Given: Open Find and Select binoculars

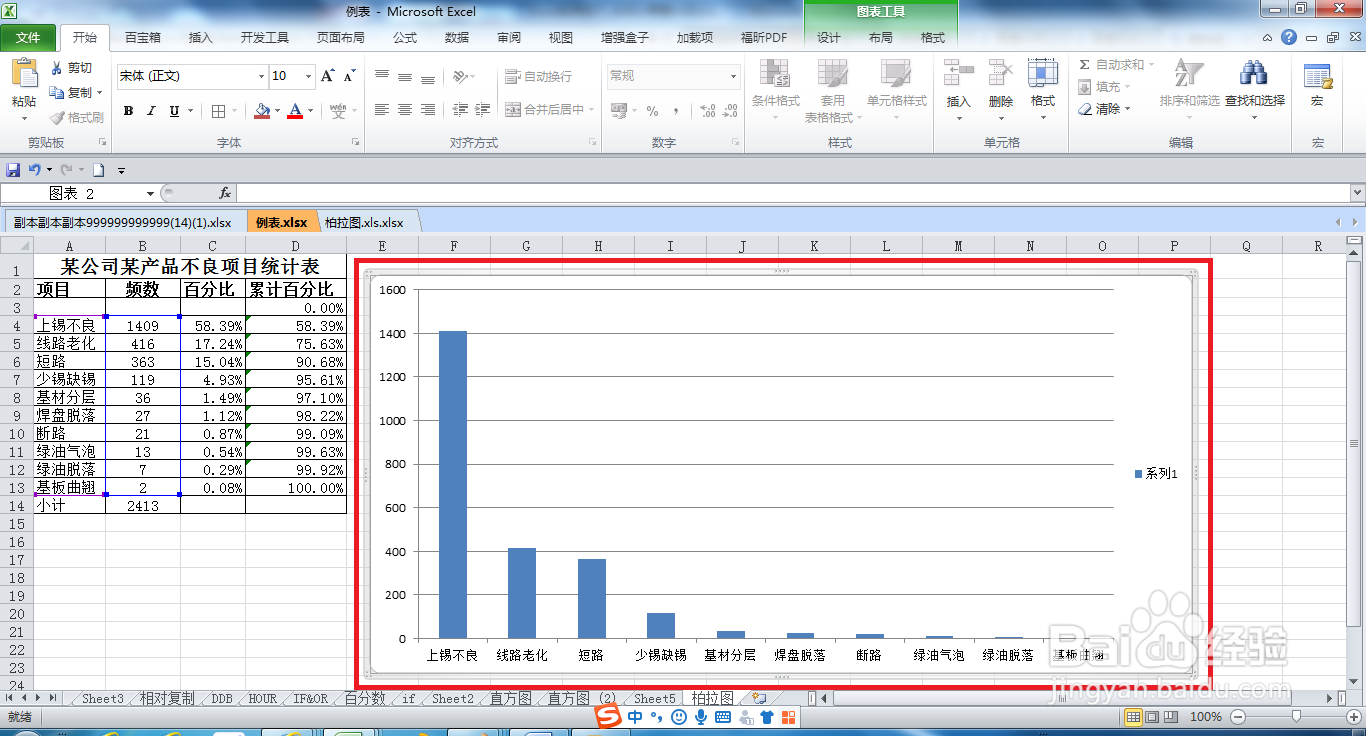Looking at the screenshot, I should [1254, 73].
